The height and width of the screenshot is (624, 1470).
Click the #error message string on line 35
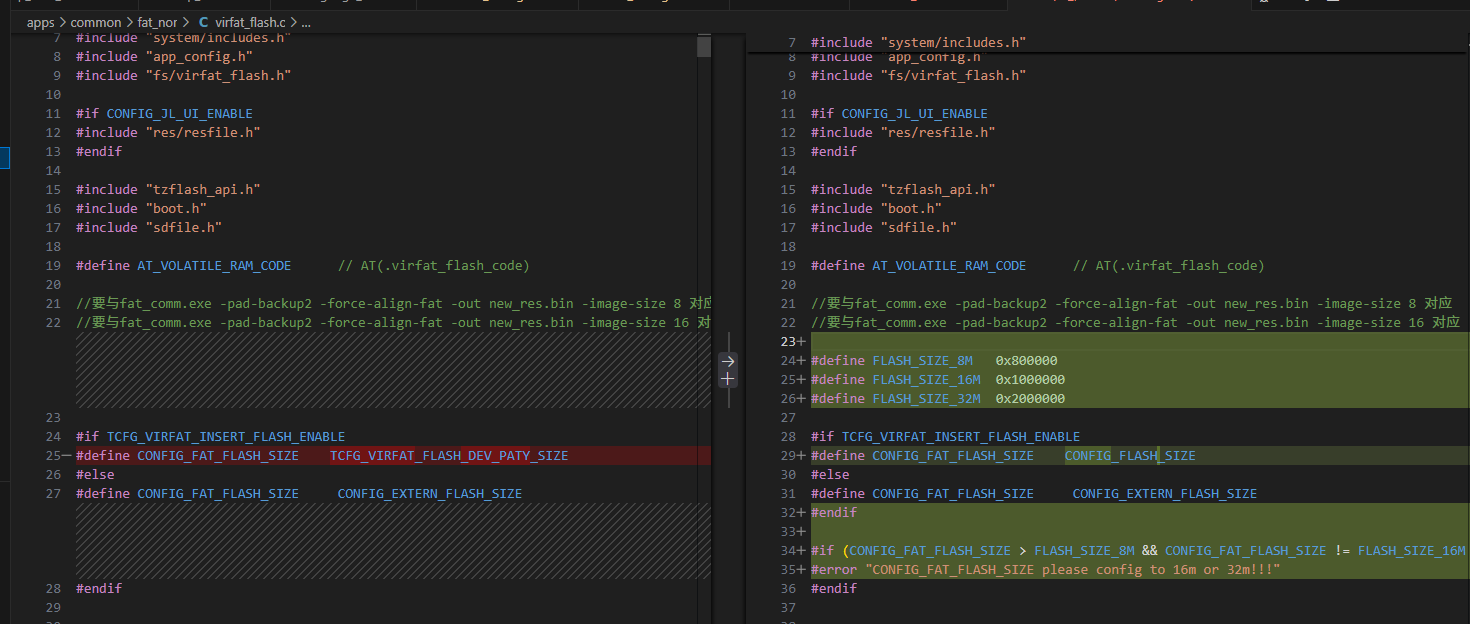[x=1073, y=569]
